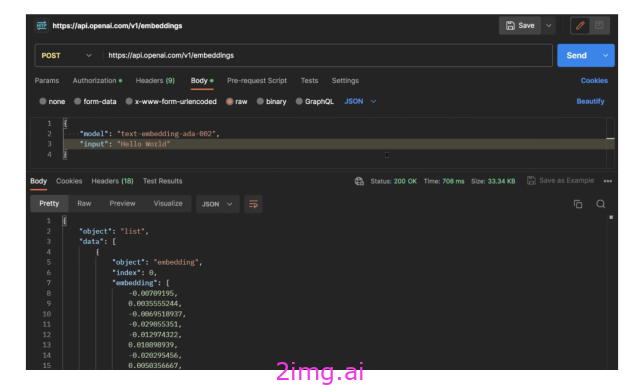
Task: Click the "object": "embedding" line
Action: 157,263
